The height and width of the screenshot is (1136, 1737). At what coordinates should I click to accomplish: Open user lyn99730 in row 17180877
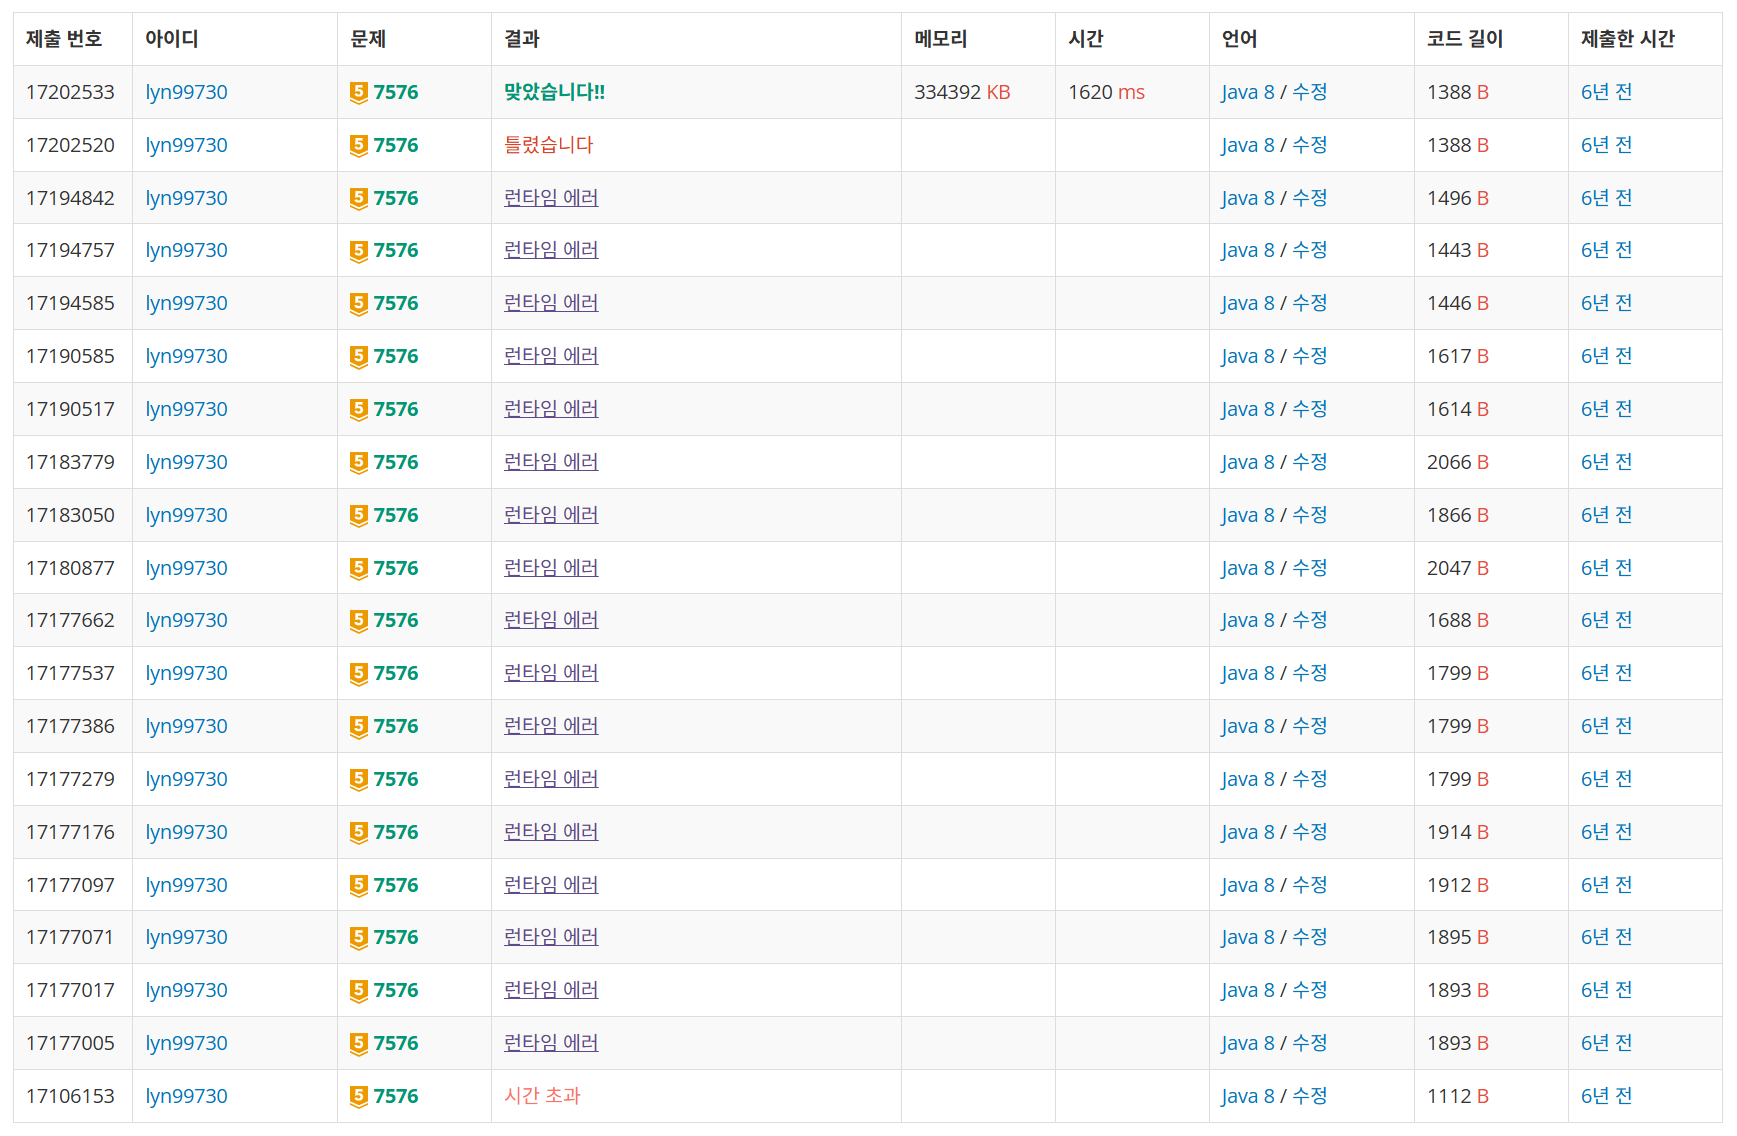(187, 568)
